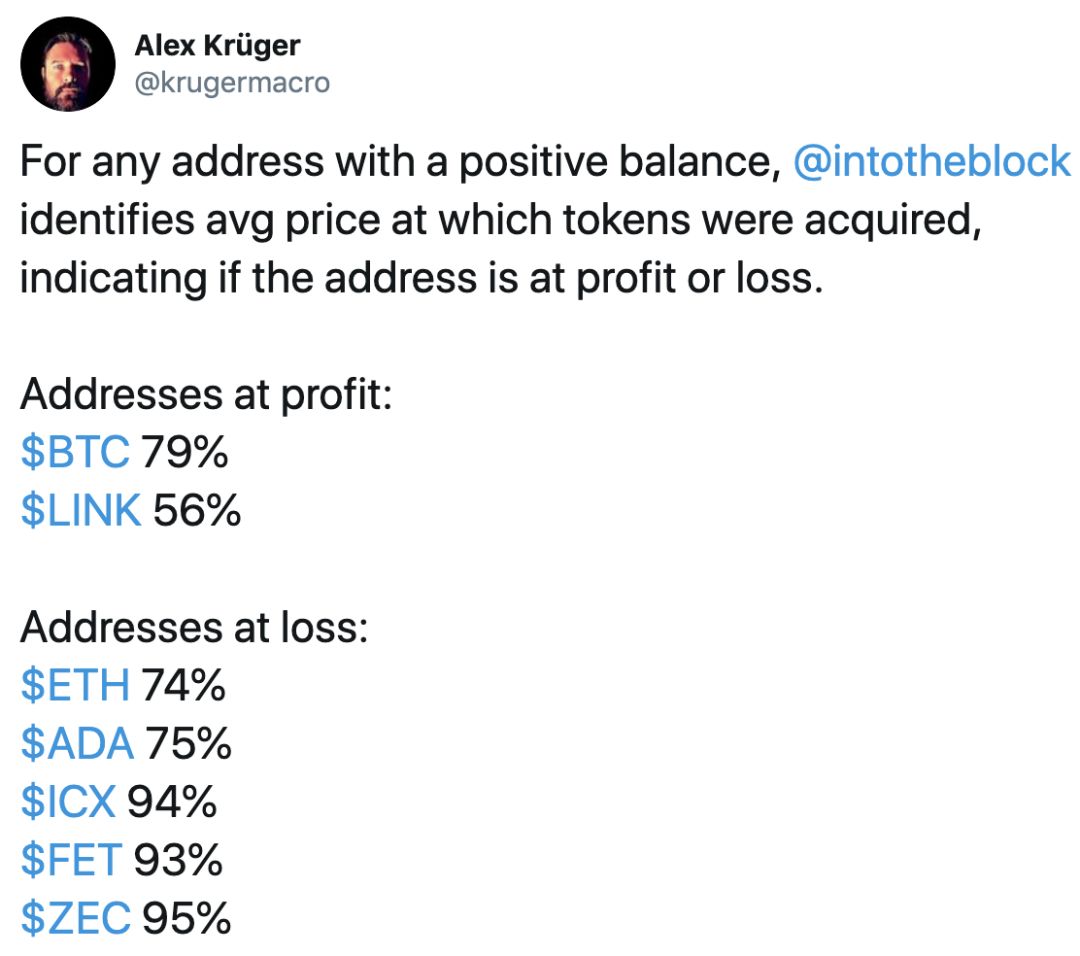Open the $ETH cashtag
This screenshot has width=1080, height=956.
point(75,685)
